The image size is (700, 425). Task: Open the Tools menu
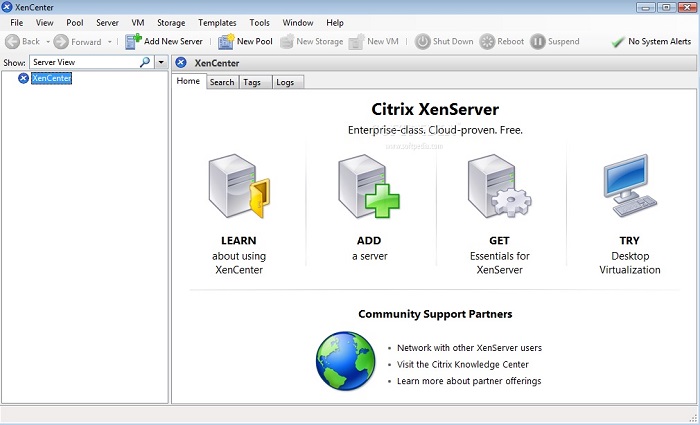[259, 23]
